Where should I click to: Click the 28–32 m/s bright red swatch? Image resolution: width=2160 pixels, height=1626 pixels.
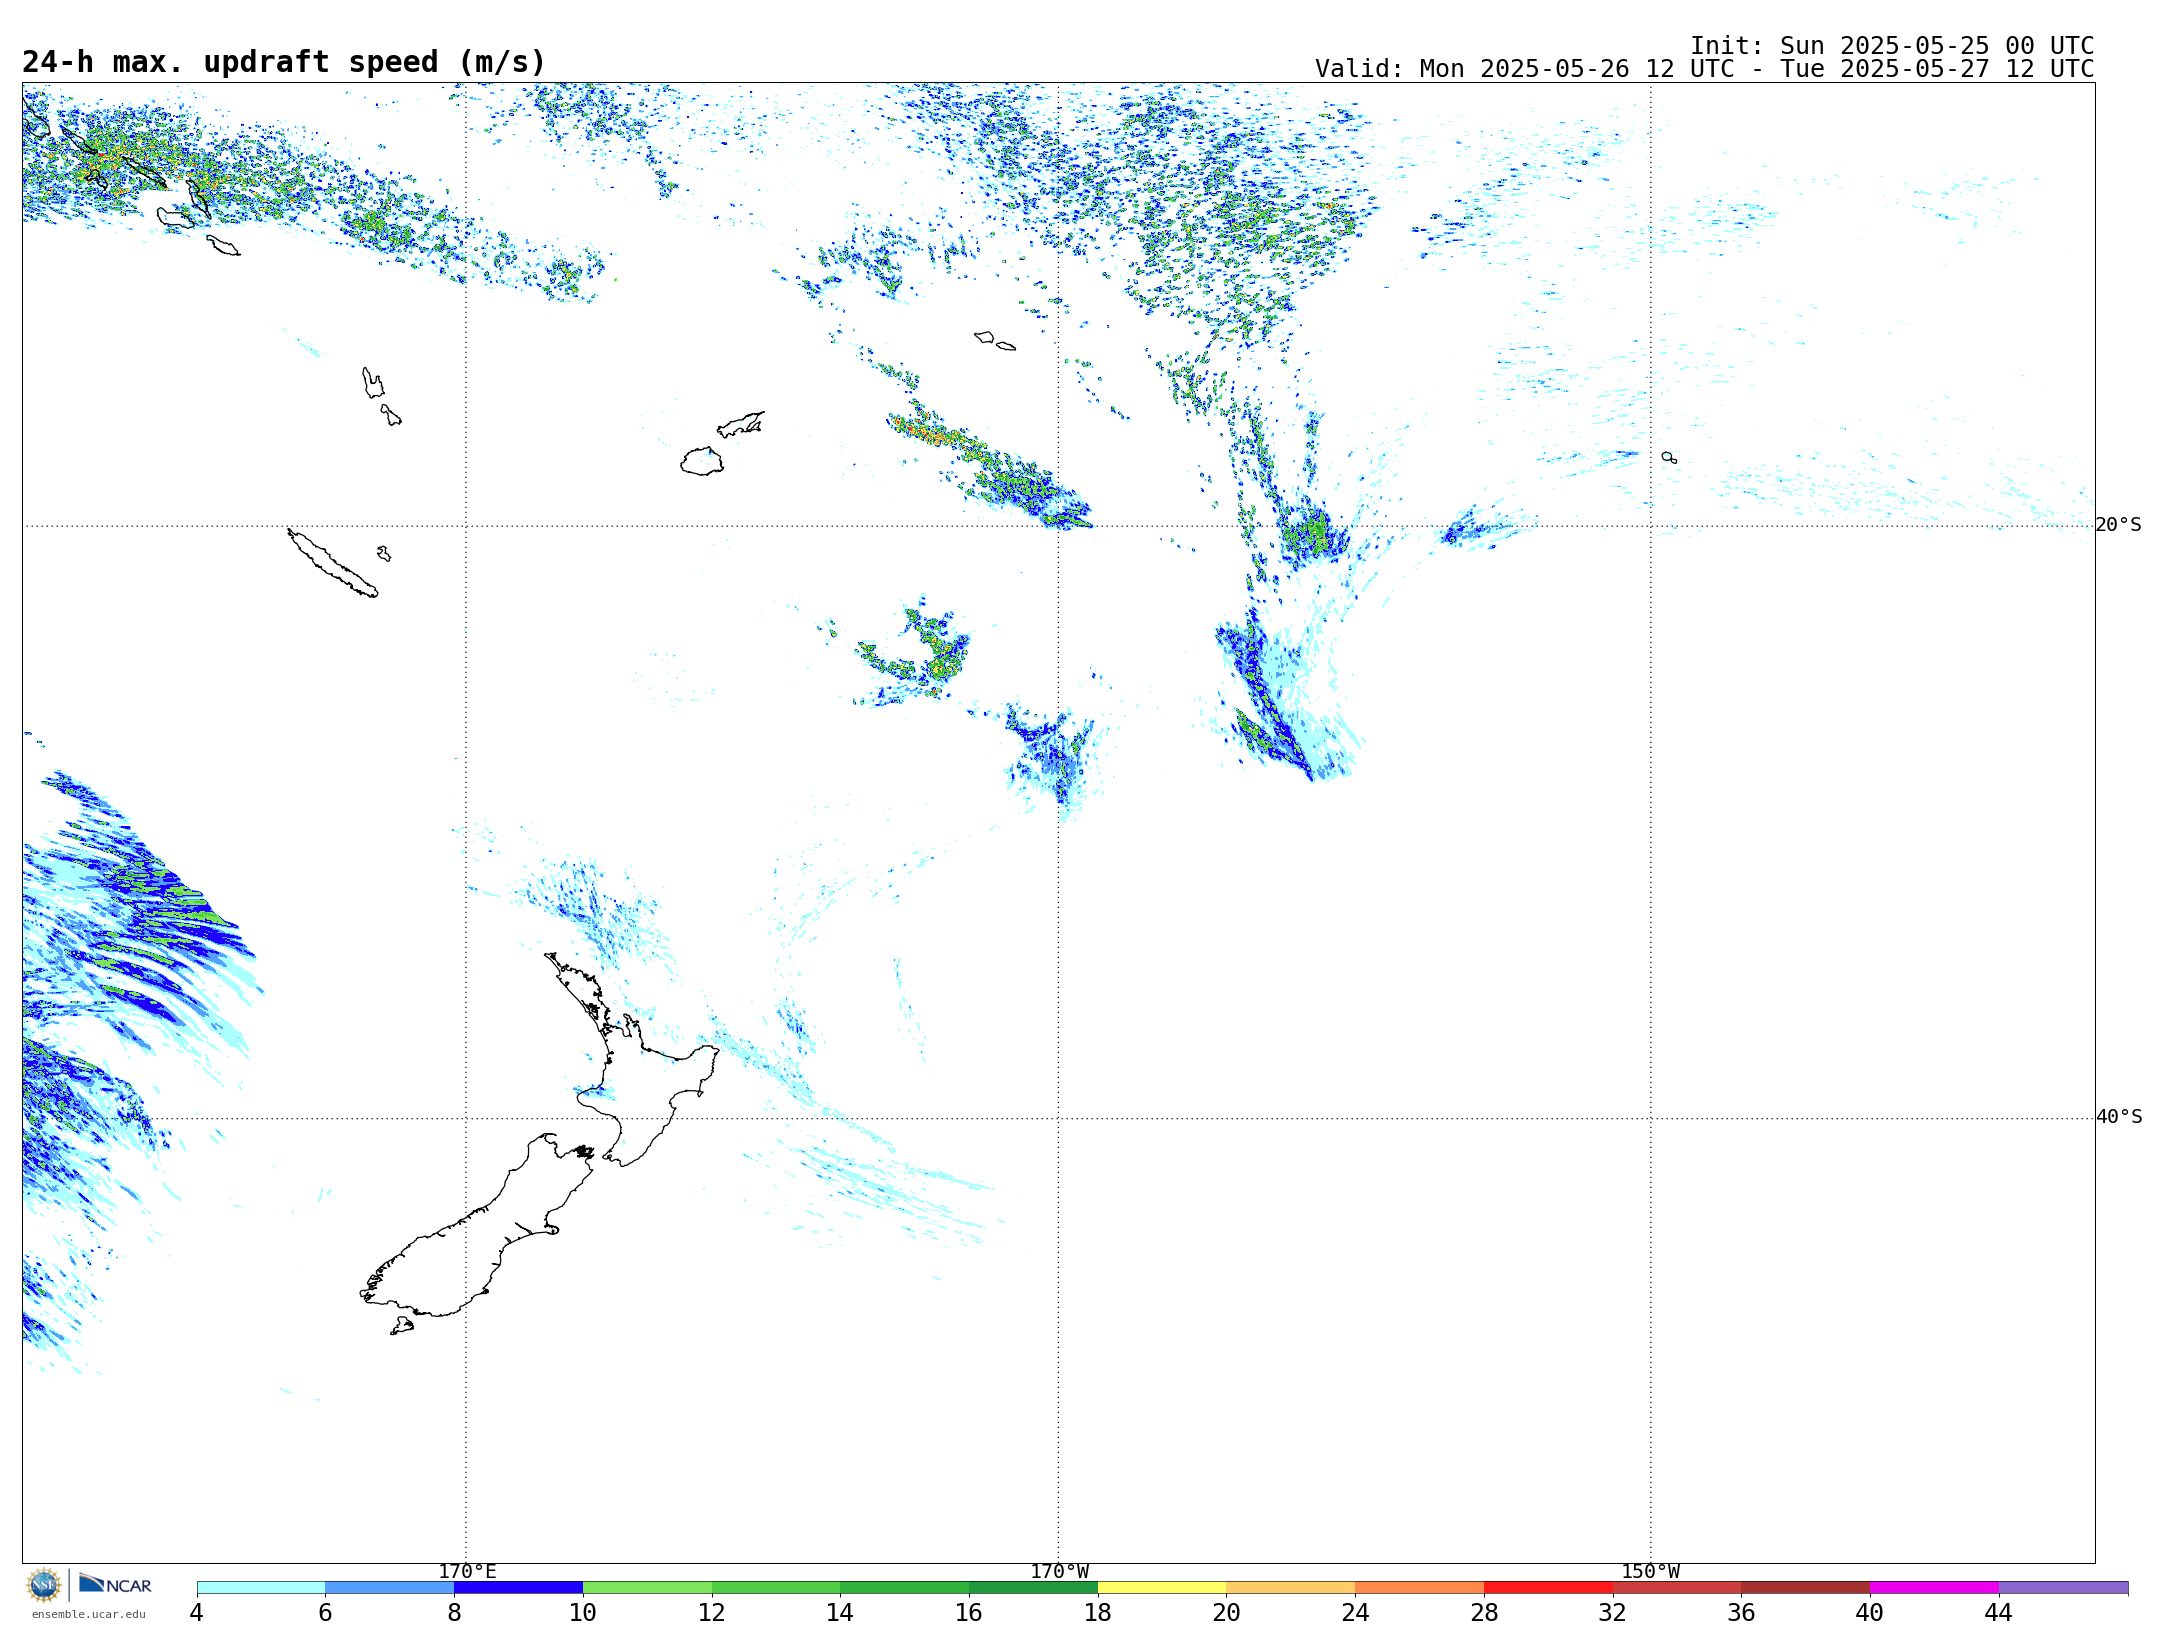(1549, 1588)
